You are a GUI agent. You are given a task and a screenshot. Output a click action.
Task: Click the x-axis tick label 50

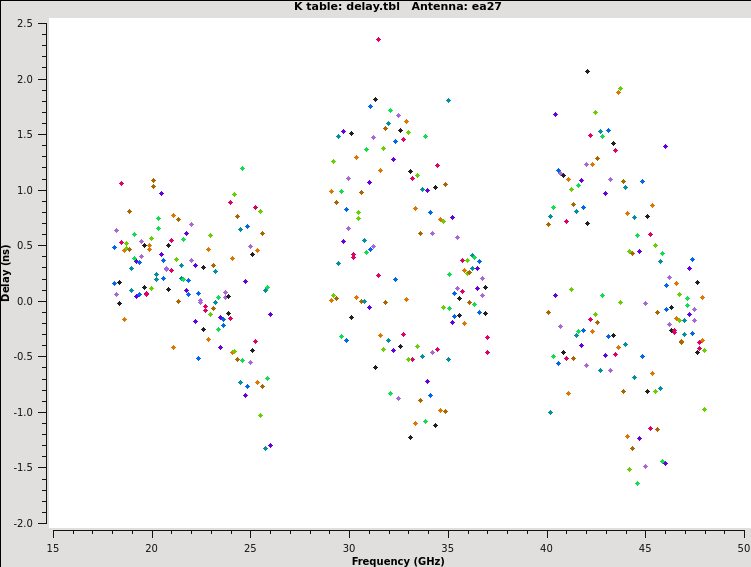click(x=744, y=547)
